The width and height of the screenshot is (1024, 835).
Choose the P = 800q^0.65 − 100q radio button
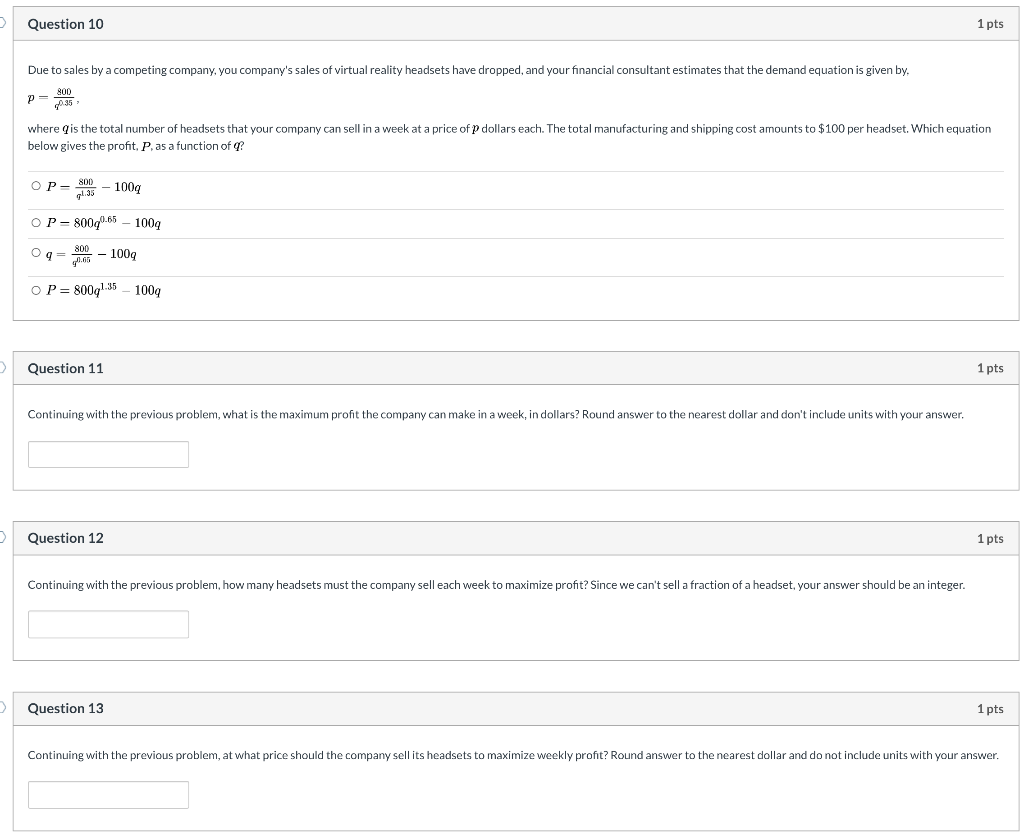point(36,223)
